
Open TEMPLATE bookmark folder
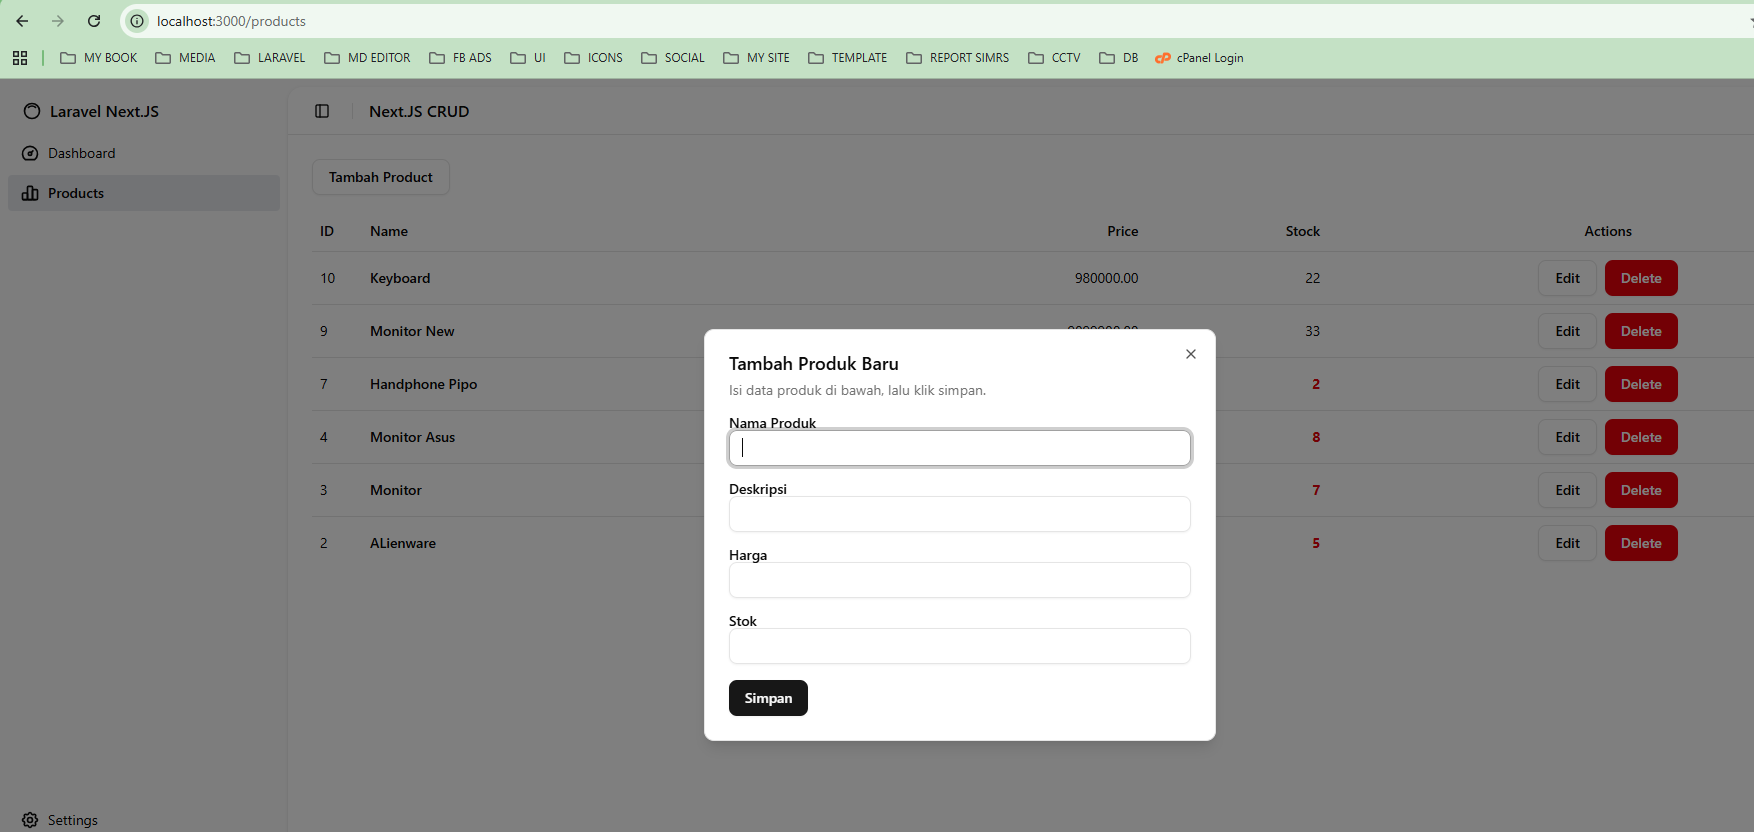[x=848, y=58]
